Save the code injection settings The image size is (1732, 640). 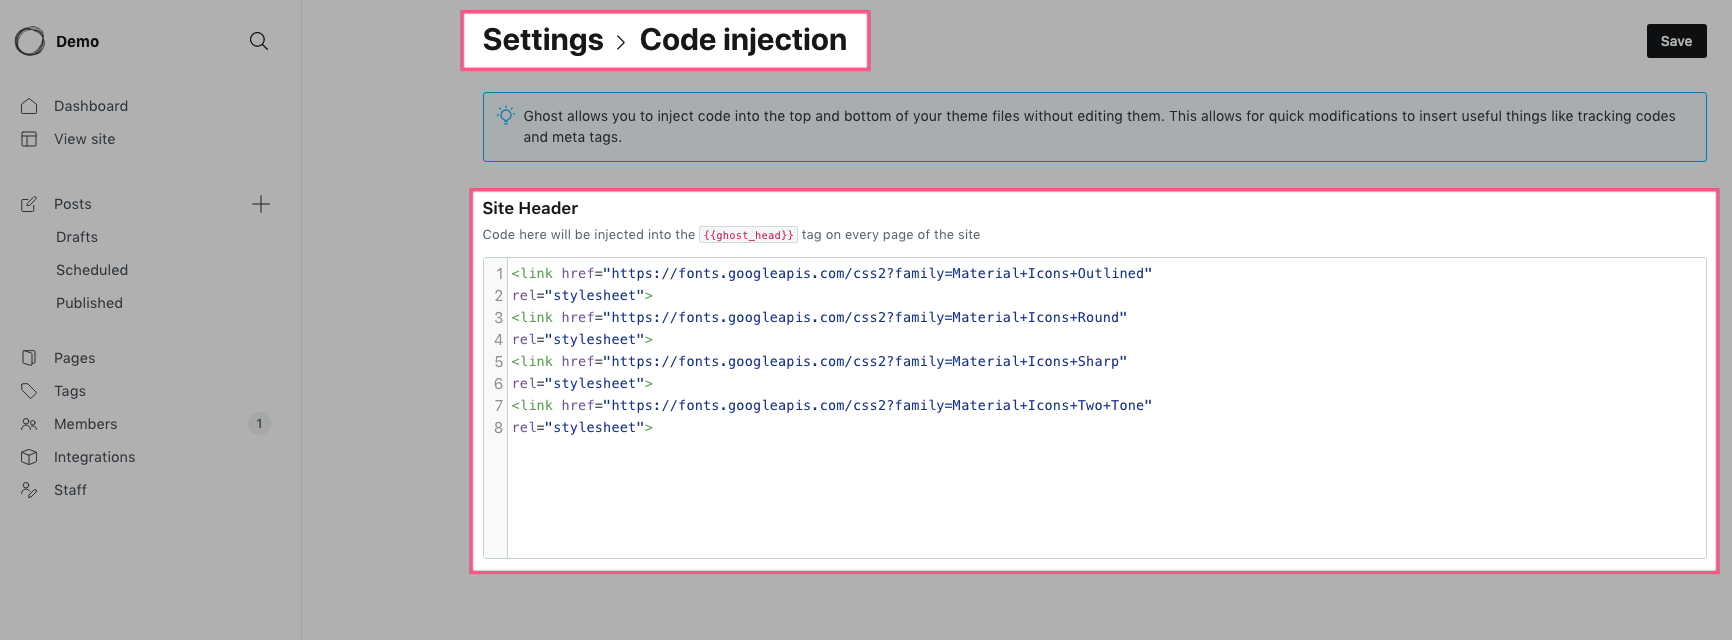(x=1676, y=41)
